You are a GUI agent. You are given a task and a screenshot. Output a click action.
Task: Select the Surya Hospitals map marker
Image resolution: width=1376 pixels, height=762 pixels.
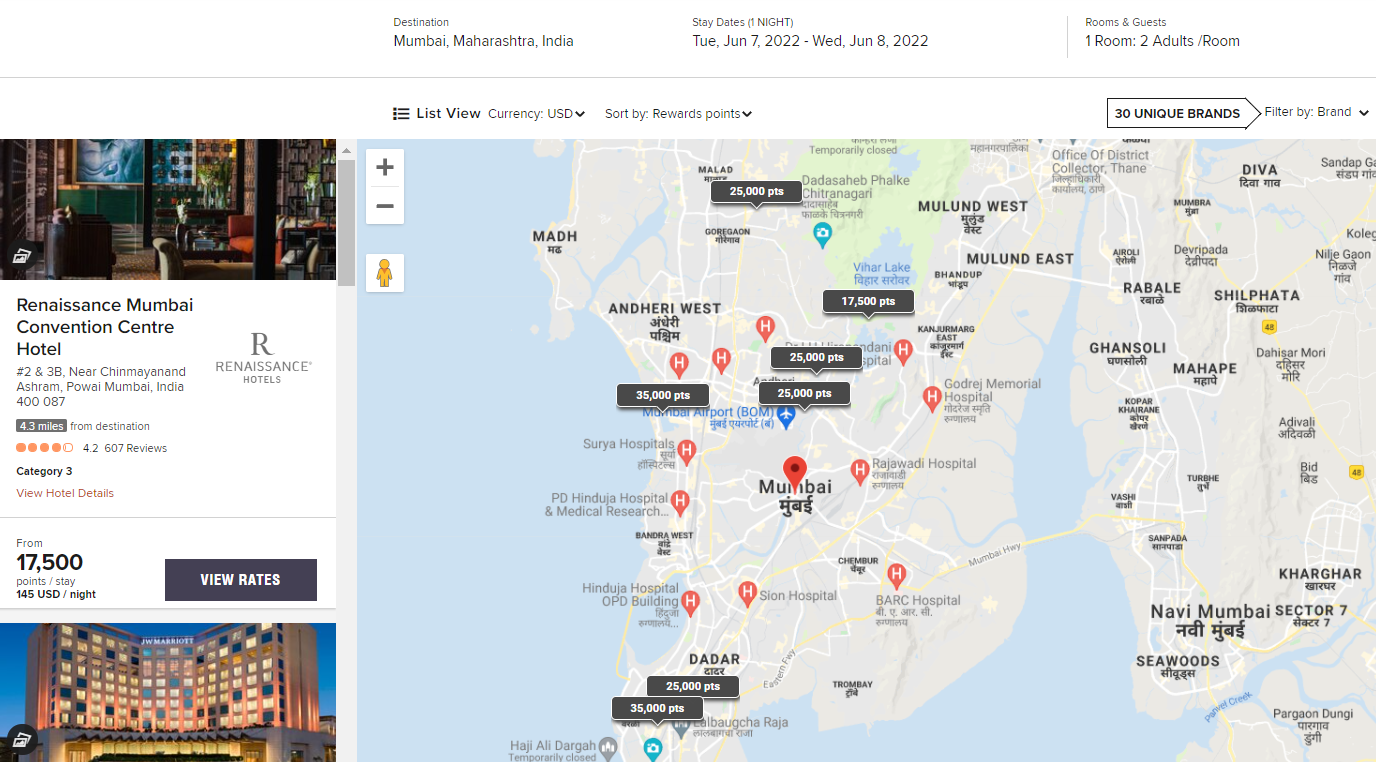[686, 452]
